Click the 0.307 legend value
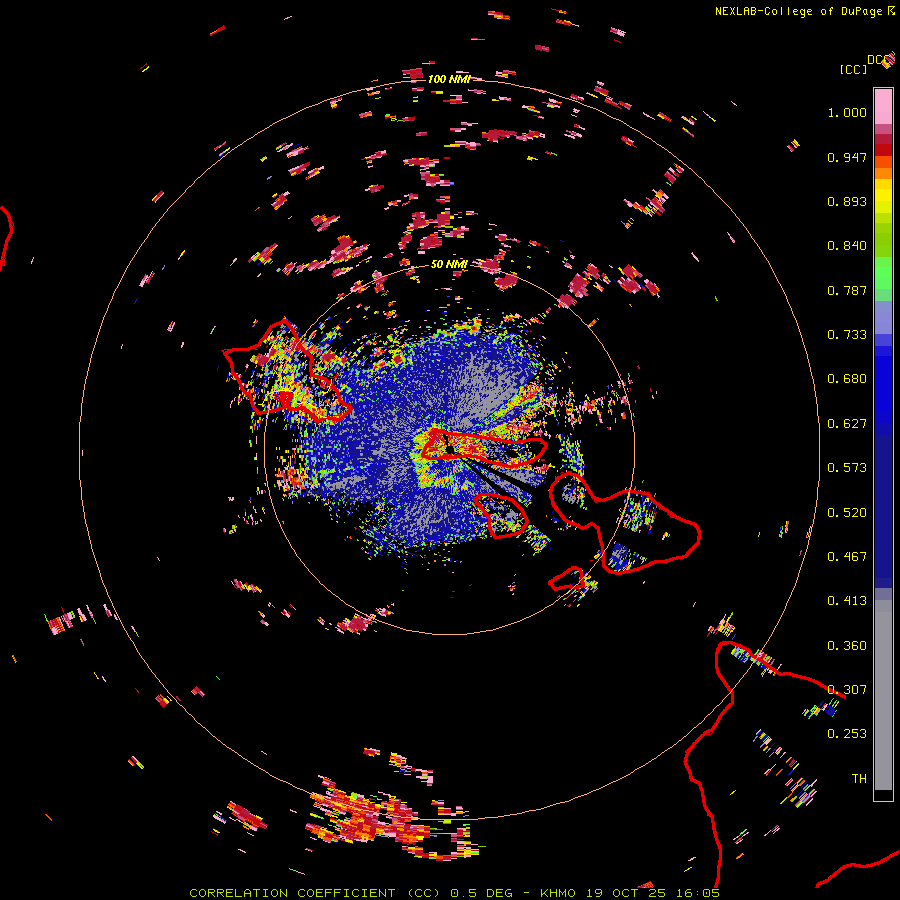 [847, 690]
